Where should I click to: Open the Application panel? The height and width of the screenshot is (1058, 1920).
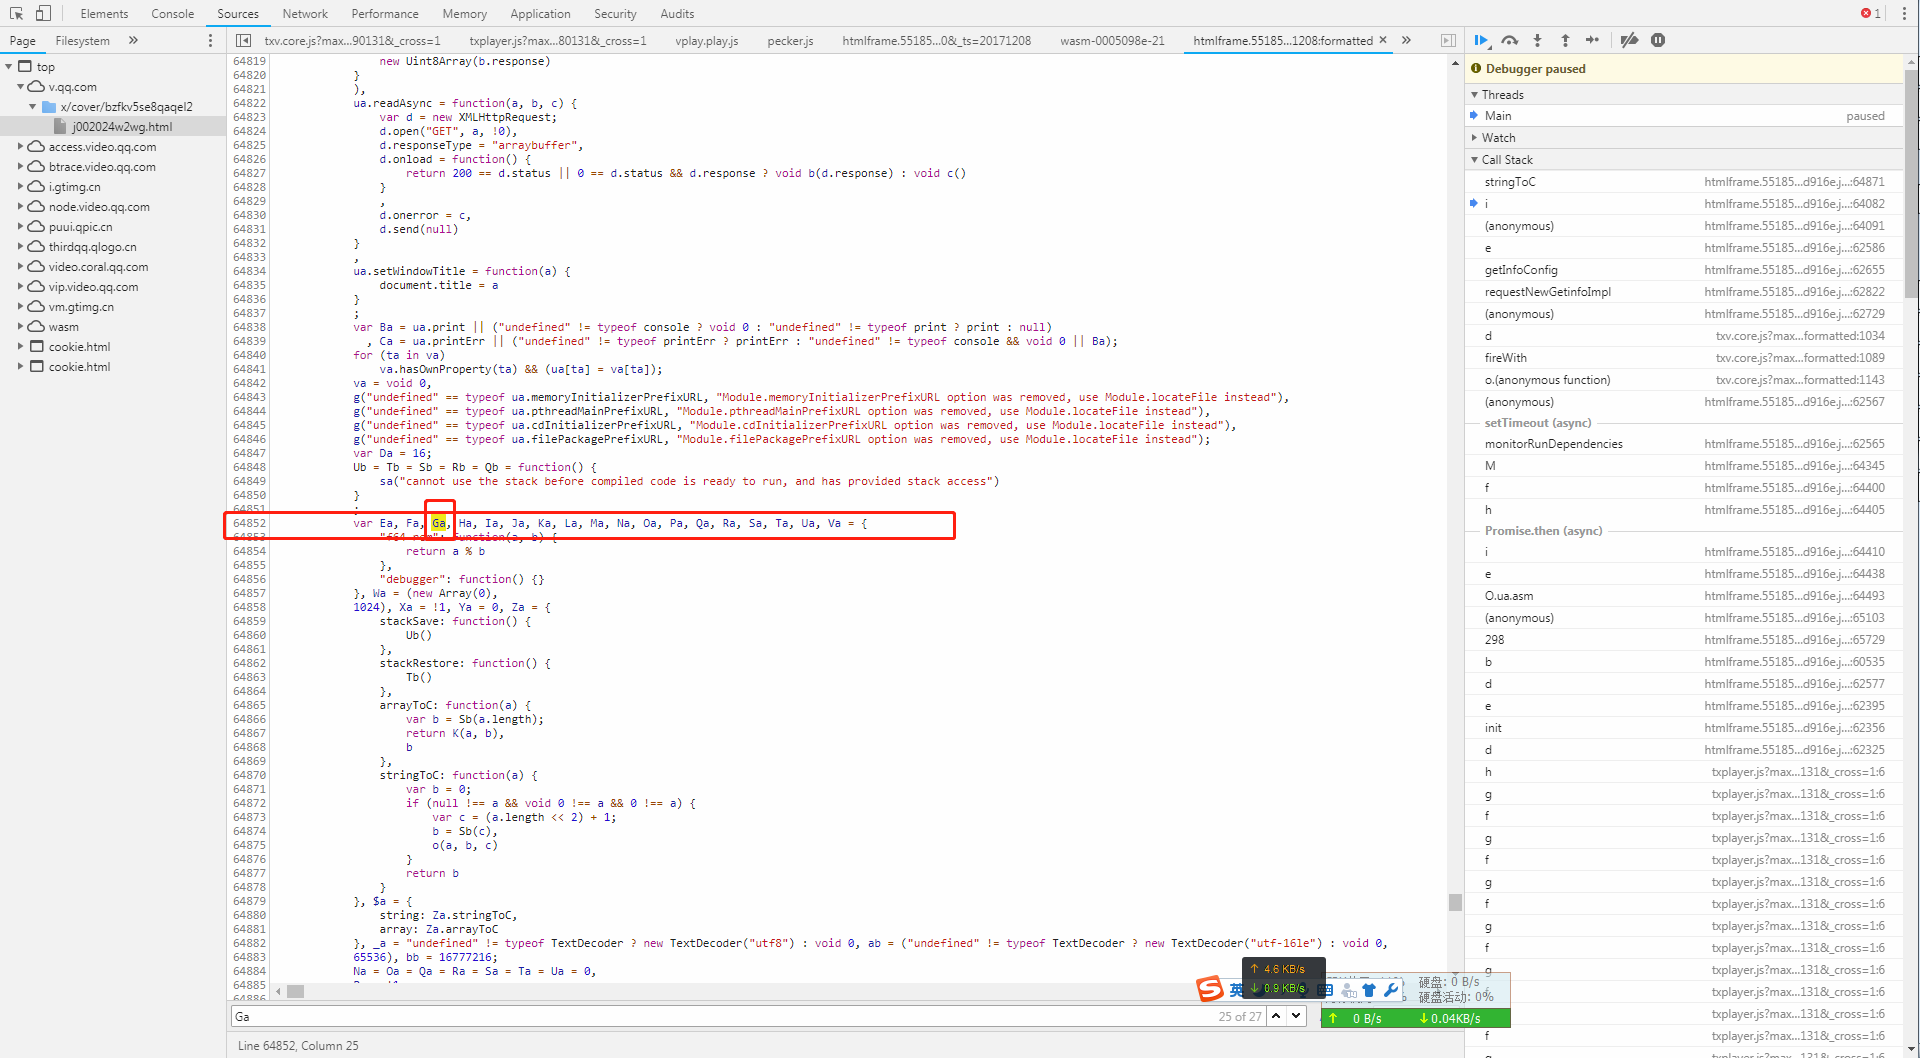tap(540, 13)
